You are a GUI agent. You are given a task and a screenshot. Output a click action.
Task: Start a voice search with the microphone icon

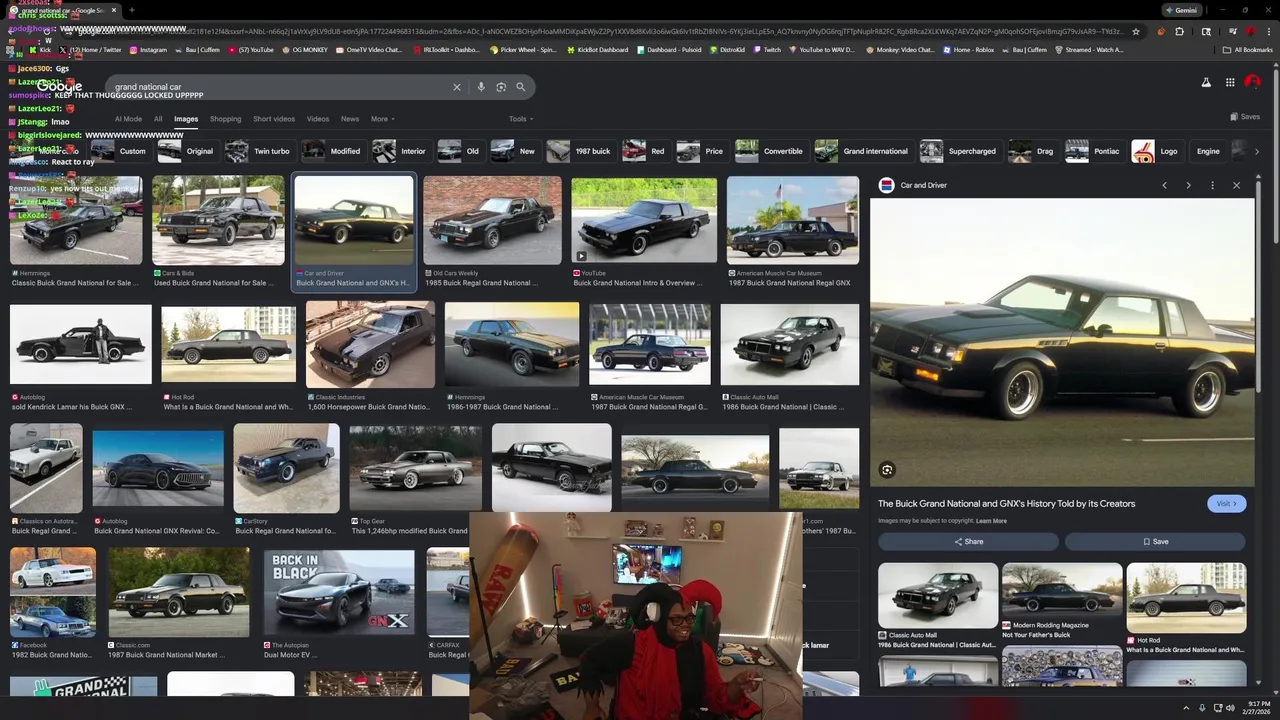(x=481, y=87)
